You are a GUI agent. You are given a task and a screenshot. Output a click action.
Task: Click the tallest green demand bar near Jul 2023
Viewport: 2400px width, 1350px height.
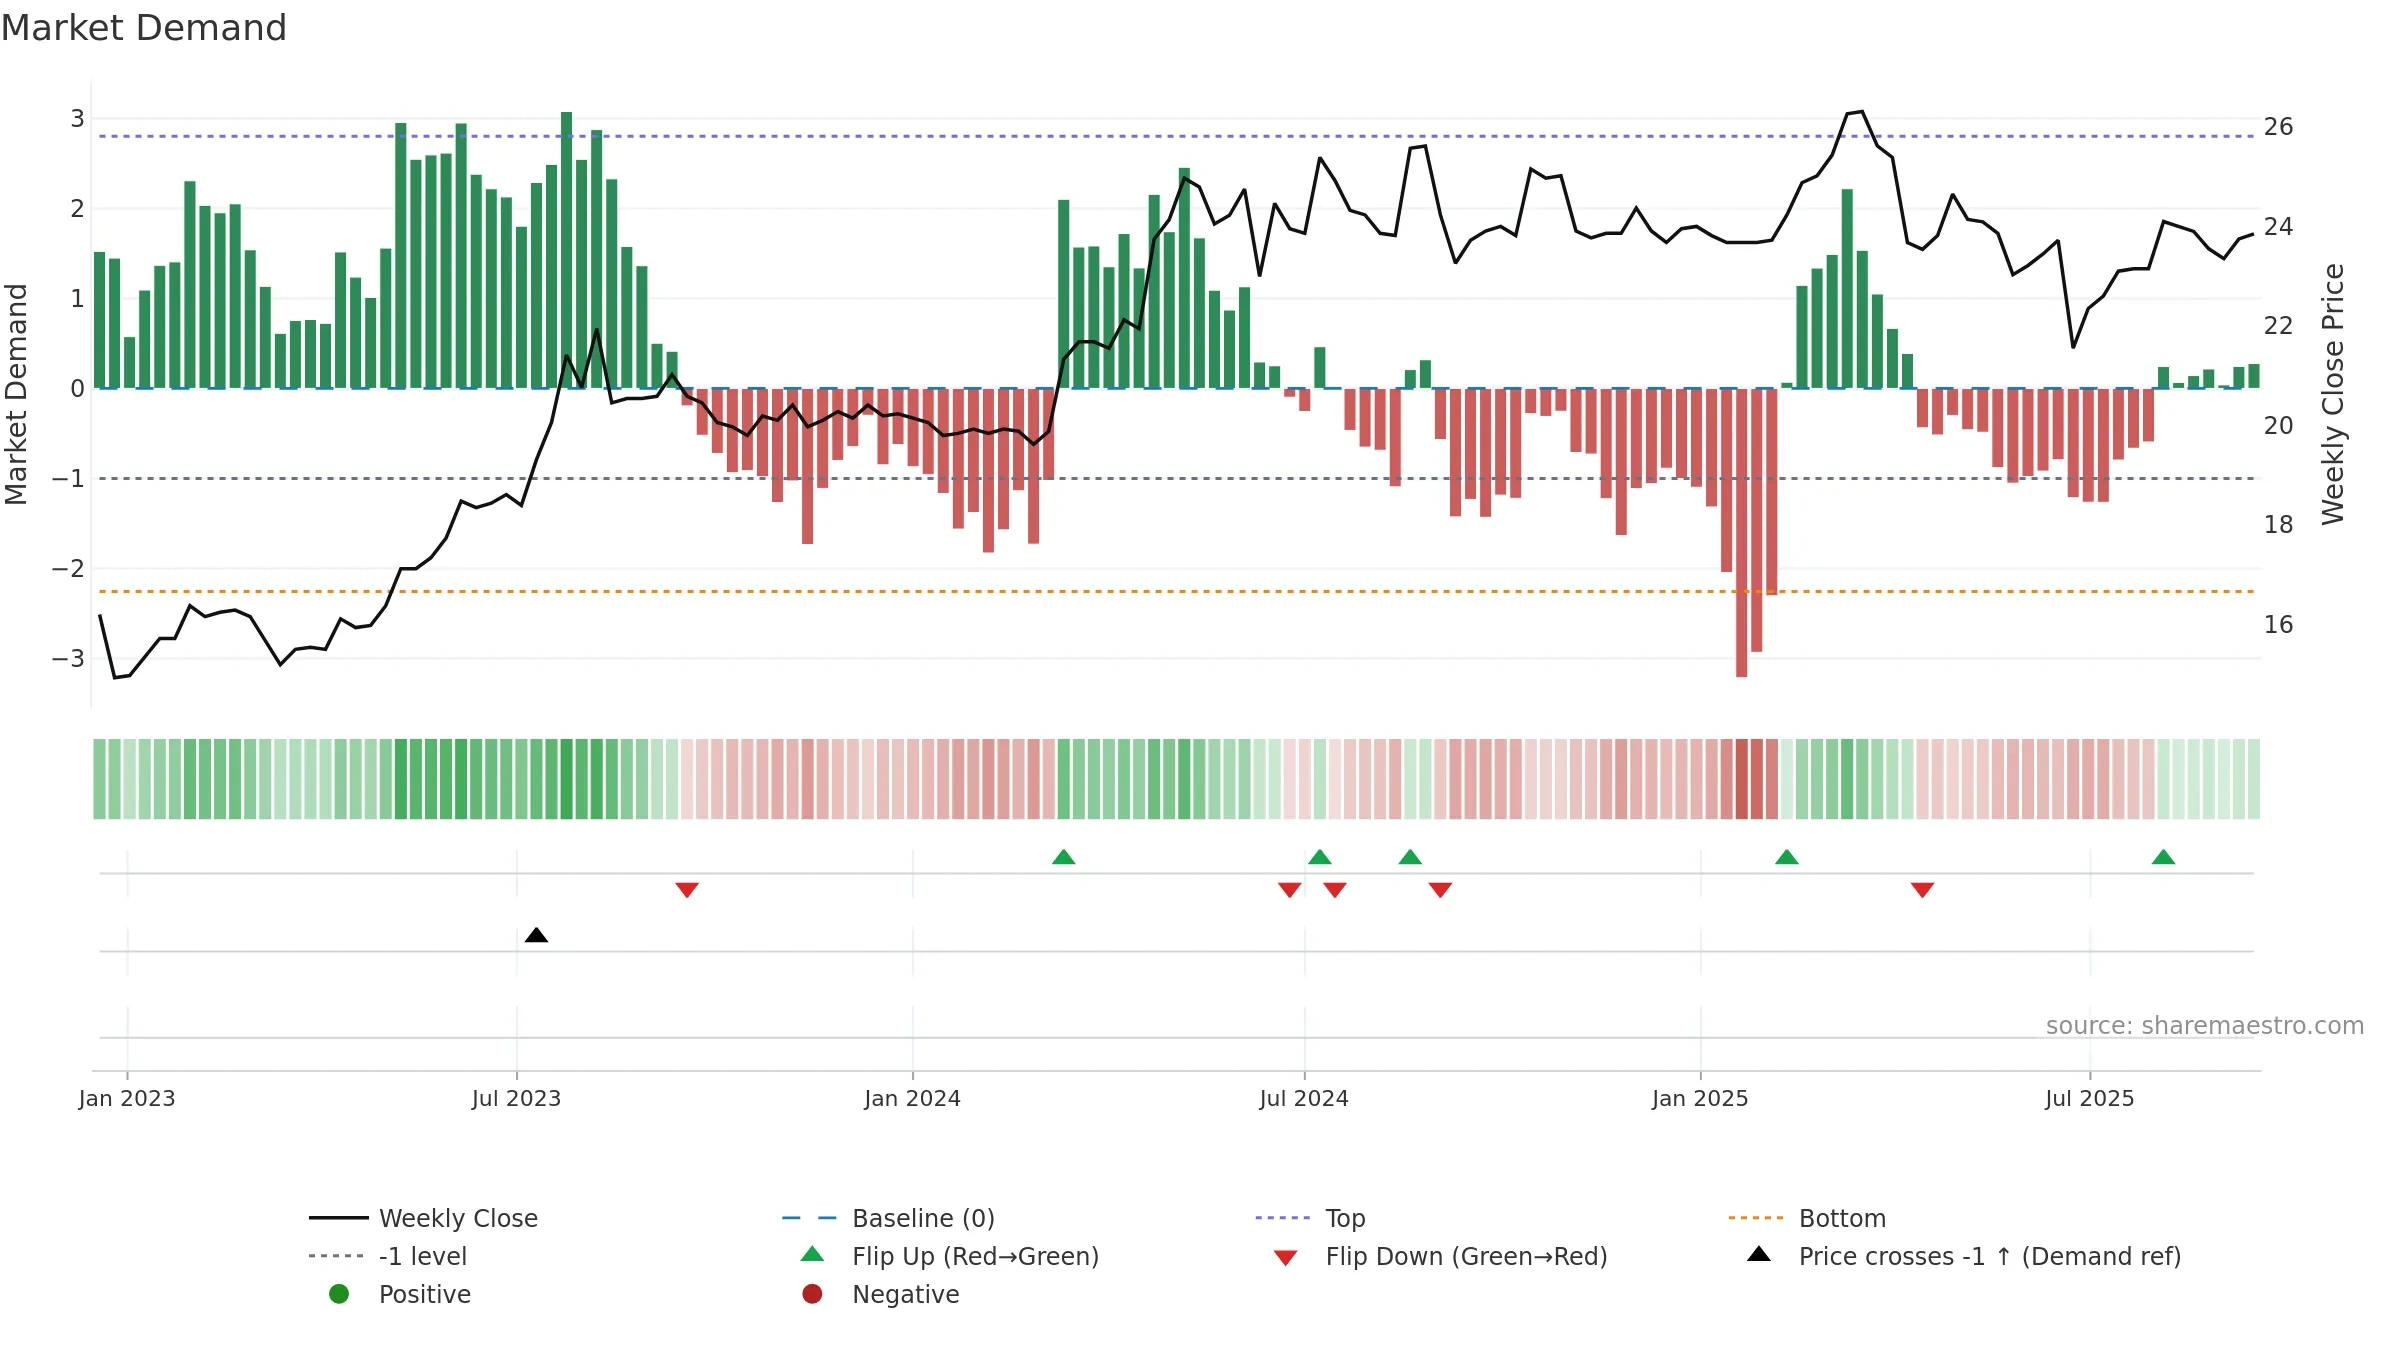(567, 250)
